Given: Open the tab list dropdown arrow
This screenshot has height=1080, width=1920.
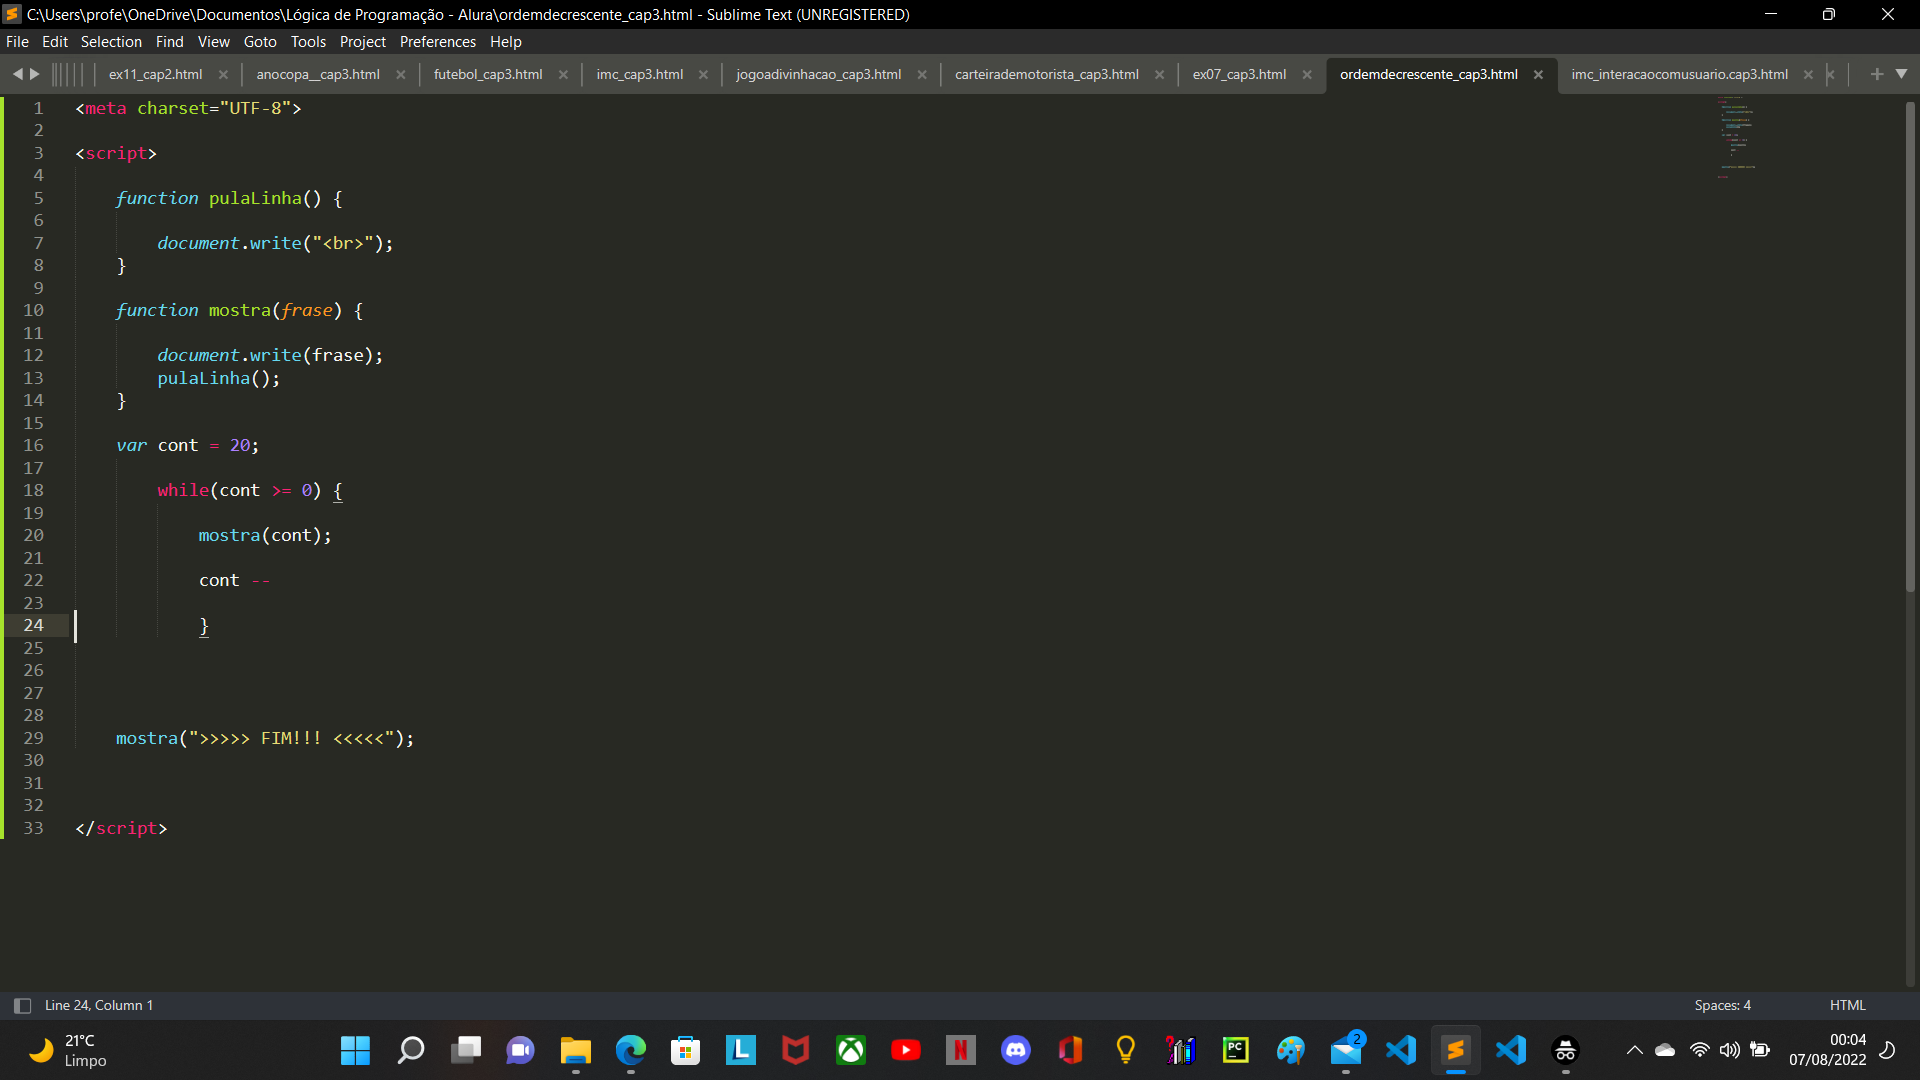Looking at the screenshot, I should point(1901,74).
